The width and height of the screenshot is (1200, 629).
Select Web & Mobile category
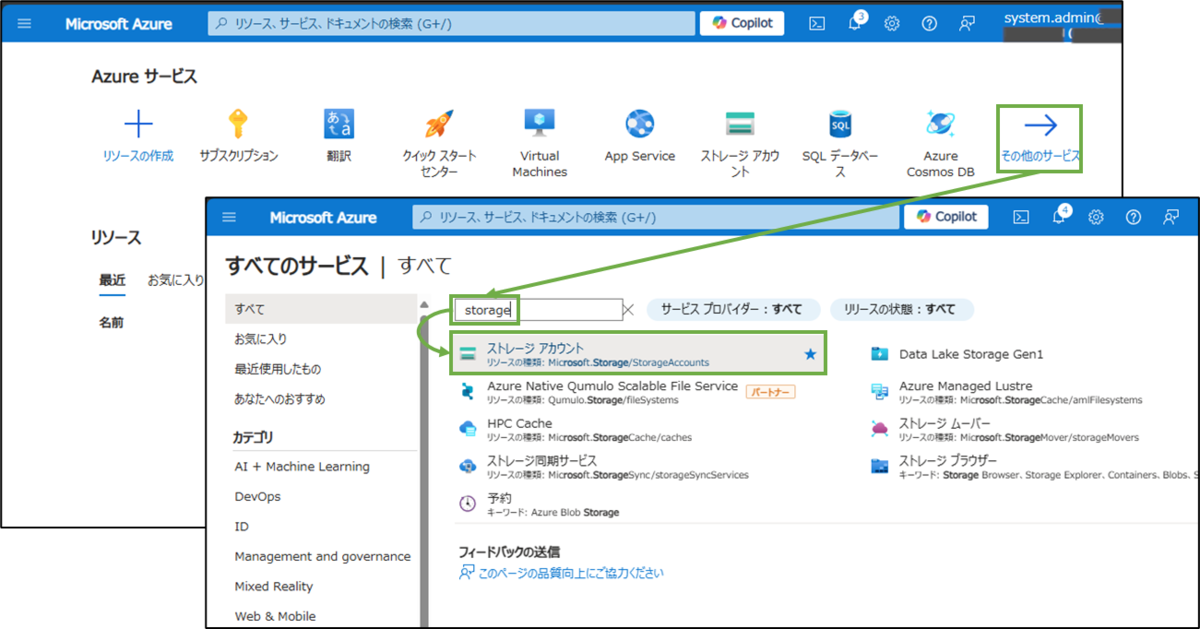(275, 617)
